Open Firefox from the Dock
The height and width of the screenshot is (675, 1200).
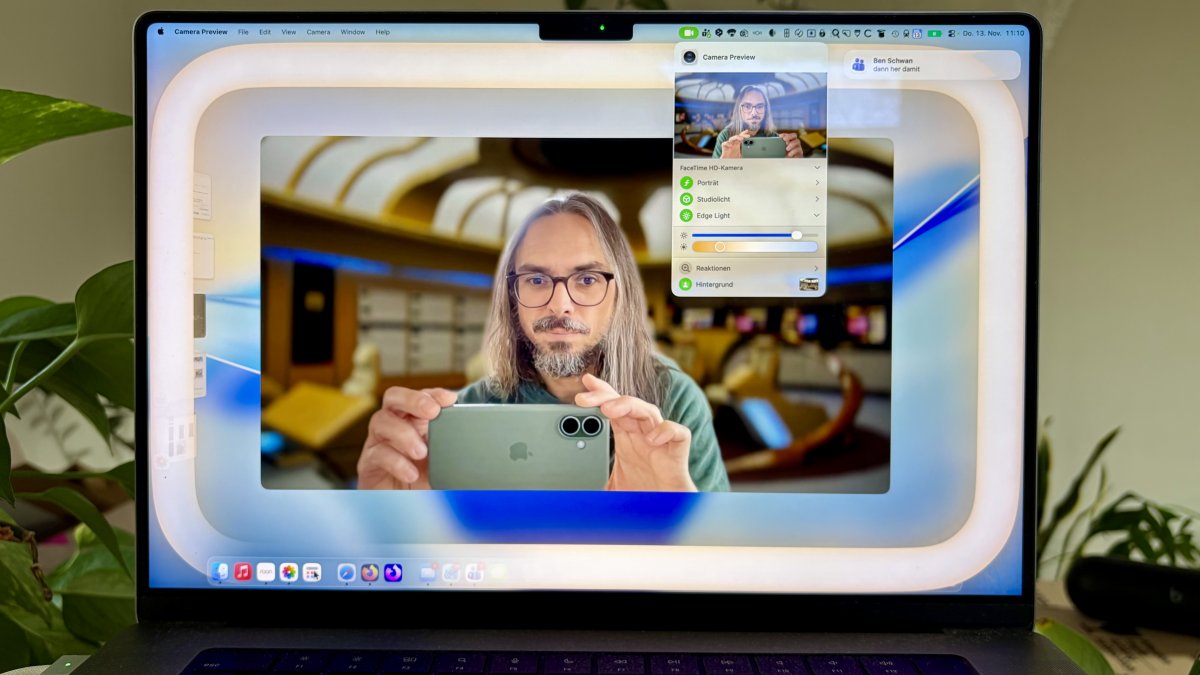[370, 570]
